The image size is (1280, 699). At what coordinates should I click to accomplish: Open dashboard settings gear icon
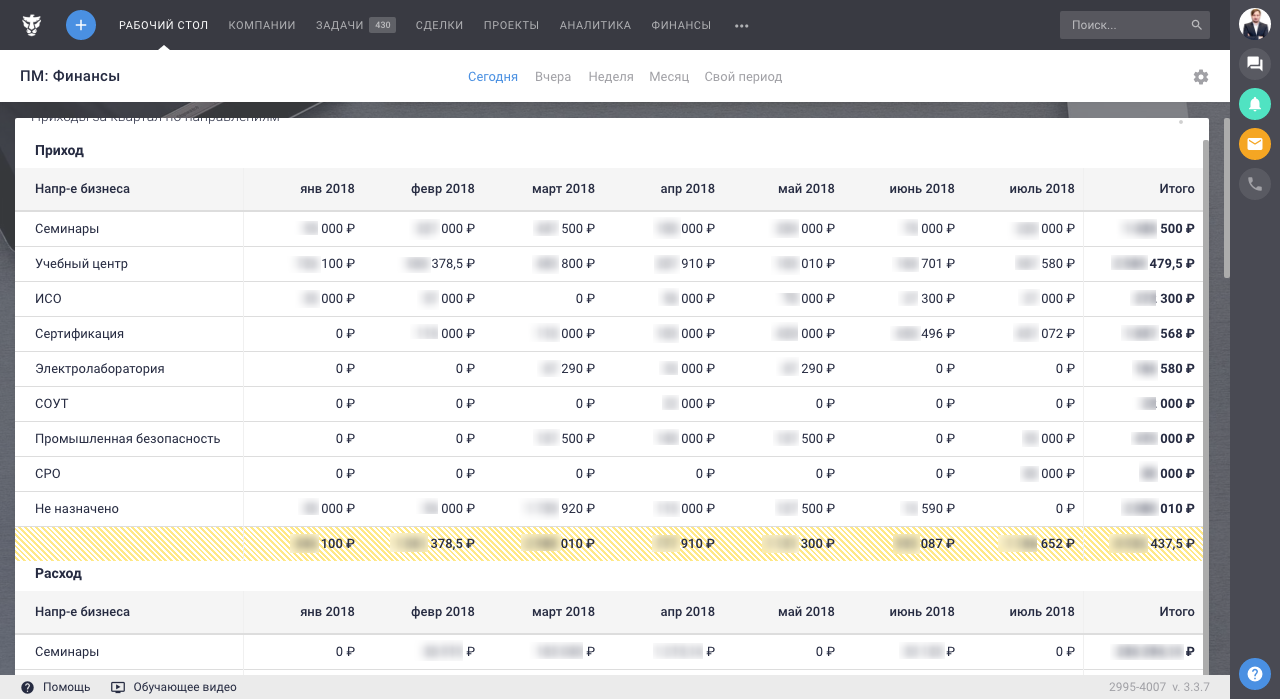[1201, 77]
